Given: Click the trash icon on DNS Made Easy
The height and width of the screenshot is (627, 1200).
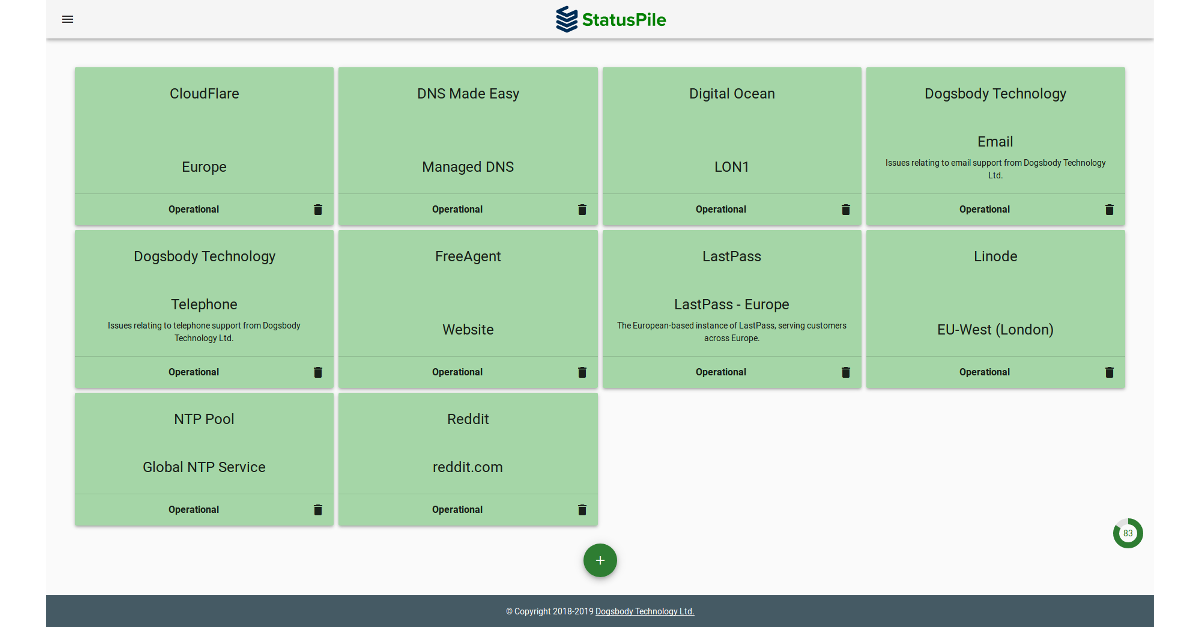Looking at the screenshot, I should tap(581, 210).
